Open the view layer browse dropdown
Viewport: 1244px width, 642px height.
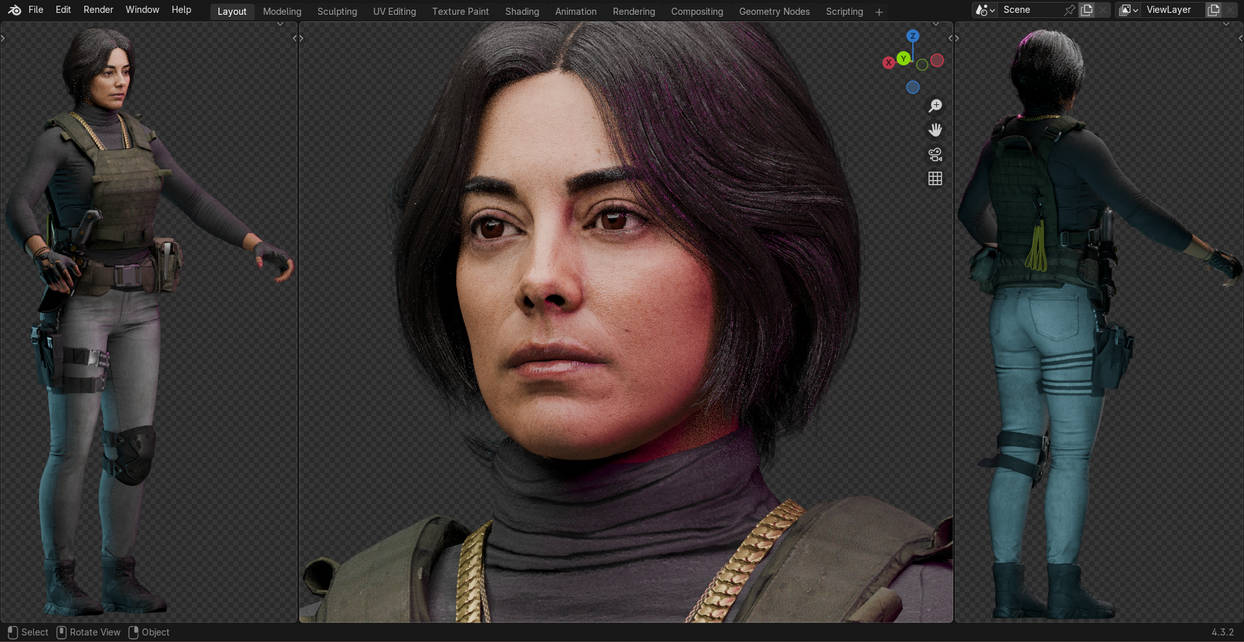click(1128, 10)
